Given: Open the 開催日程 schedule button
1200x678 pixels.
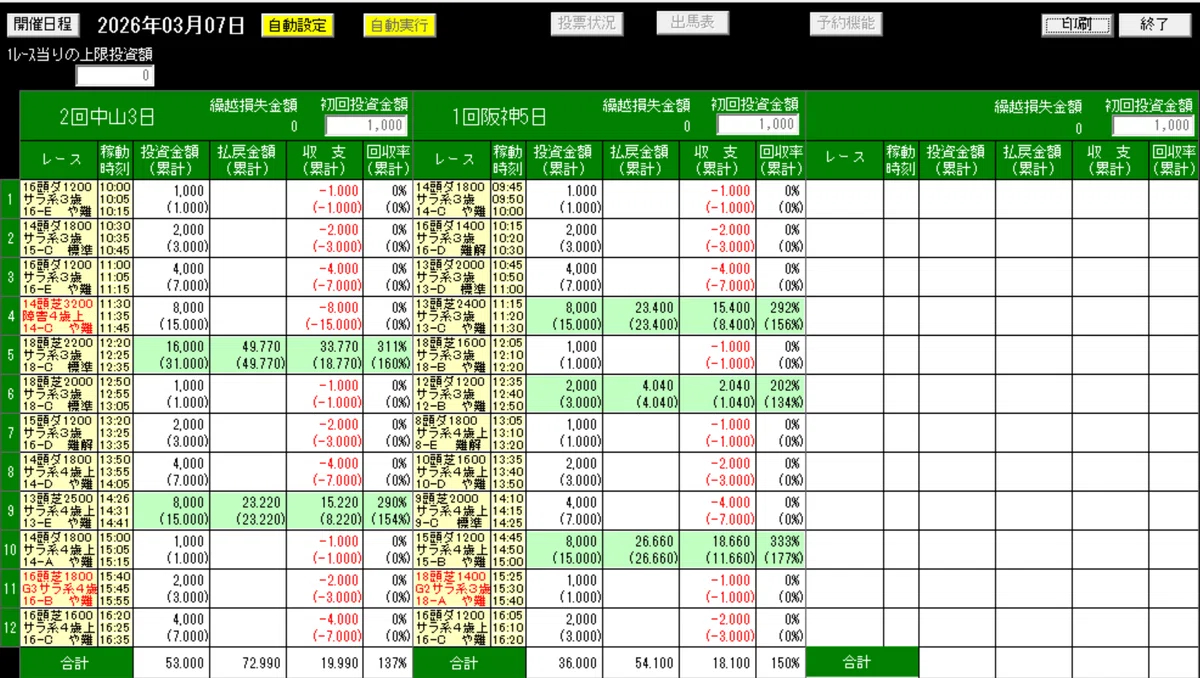Looking at the screenshot, I should pos(43,24).
